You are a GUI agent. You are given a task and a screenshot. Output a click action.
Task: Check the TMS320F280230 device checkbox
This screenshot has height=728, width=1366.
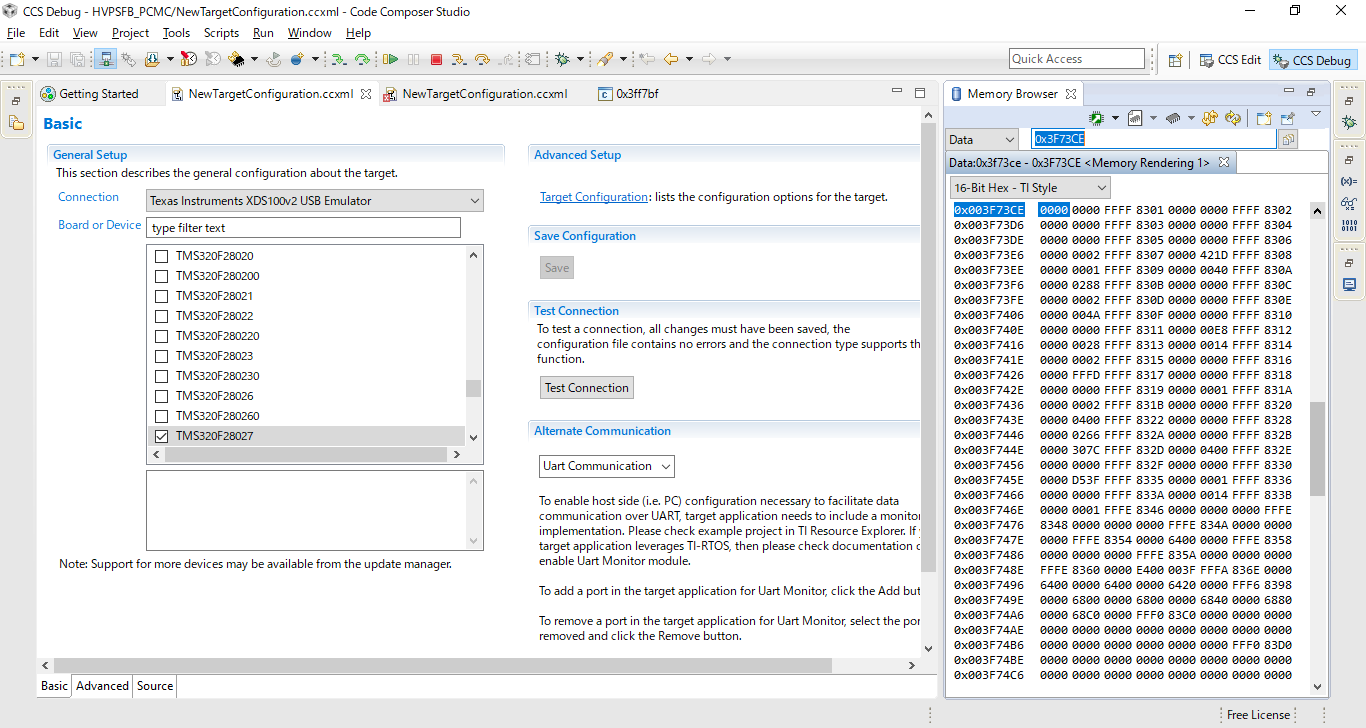[x=161, y=376]
